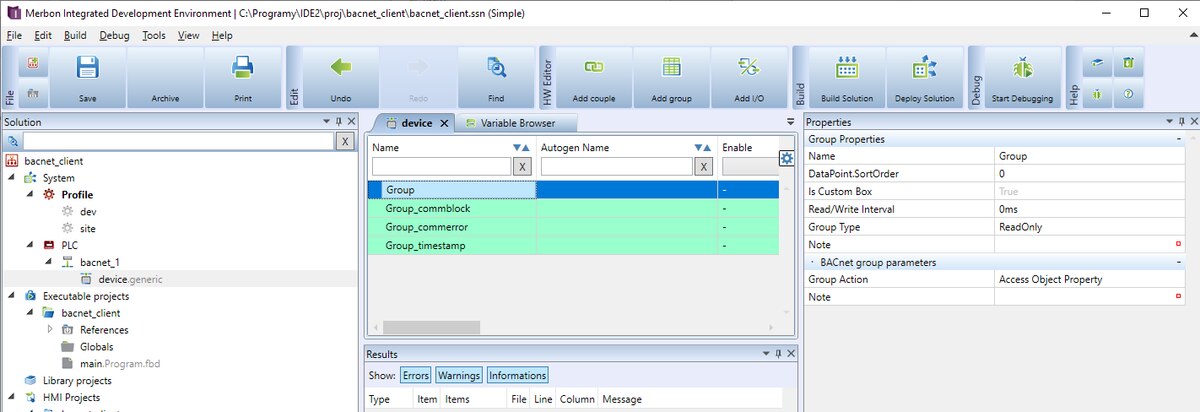Toggle the Warnings filter in Results
Screen dimensions: 1200x412
[x=458, y=375]
